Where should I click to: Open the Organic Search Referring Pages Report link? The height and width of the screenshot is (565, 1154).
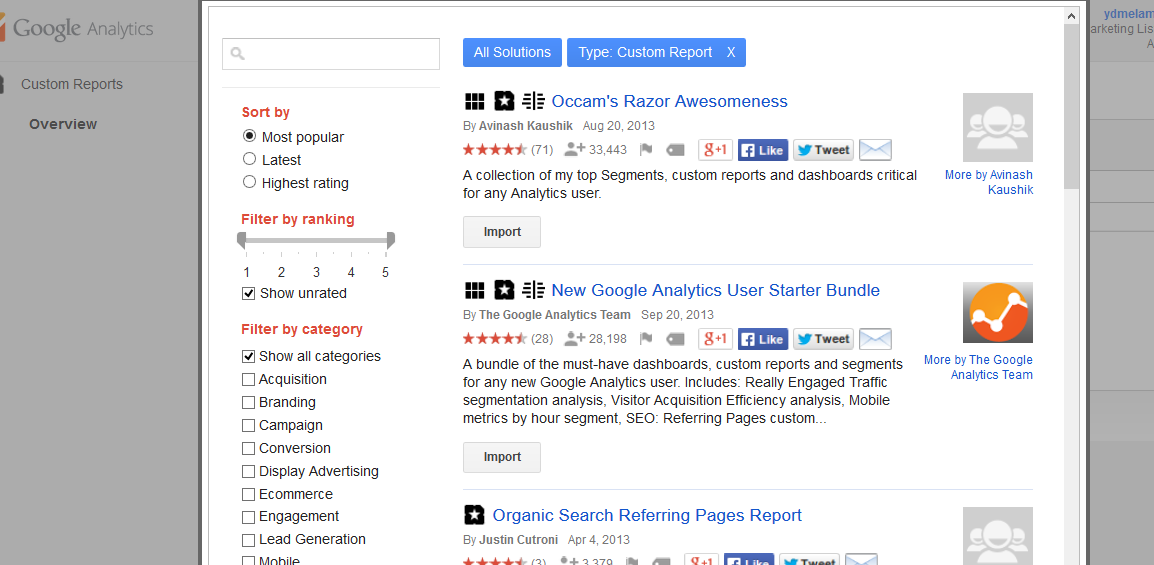pyautogui.click(x=647, y=515)
